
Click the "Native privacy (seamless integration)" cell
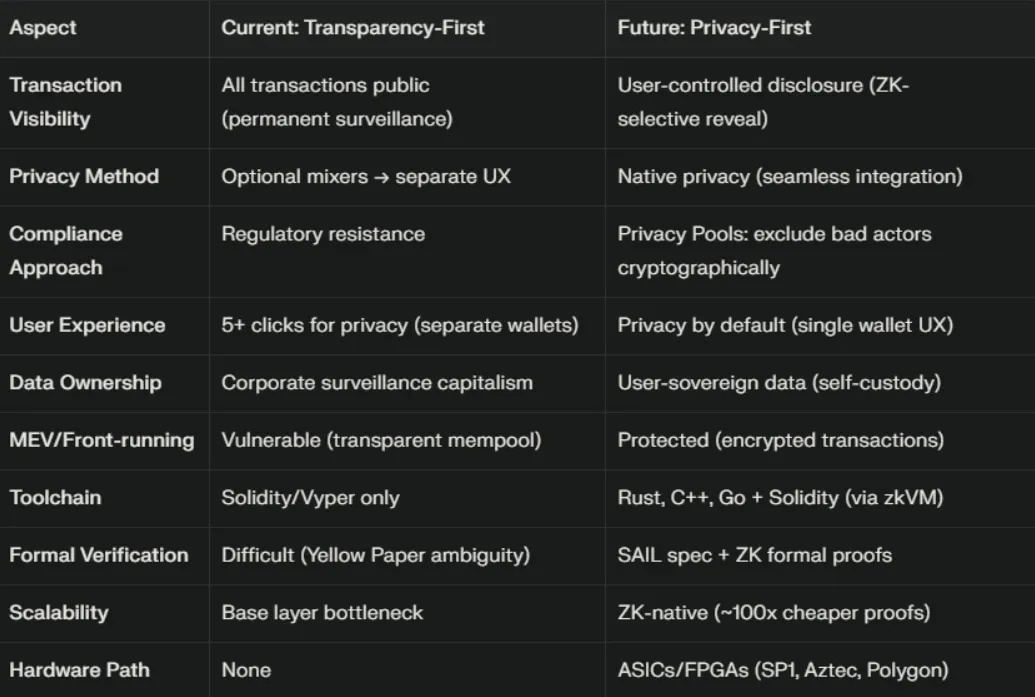click(x=789, y=177)
